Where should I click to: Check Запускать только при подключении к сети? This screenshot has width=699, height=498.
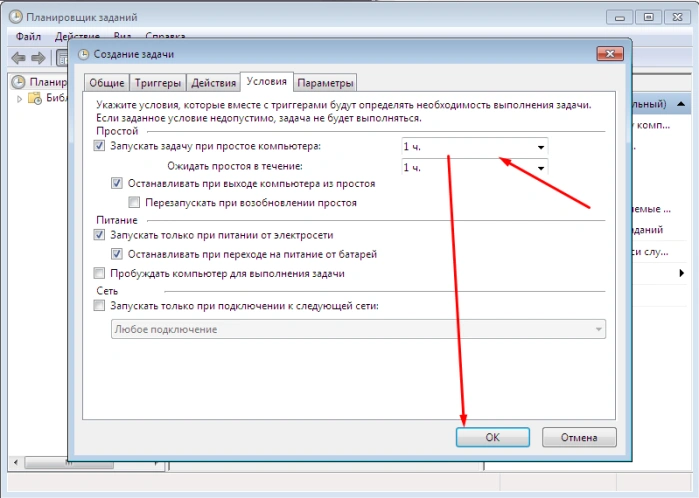(99, 305)
